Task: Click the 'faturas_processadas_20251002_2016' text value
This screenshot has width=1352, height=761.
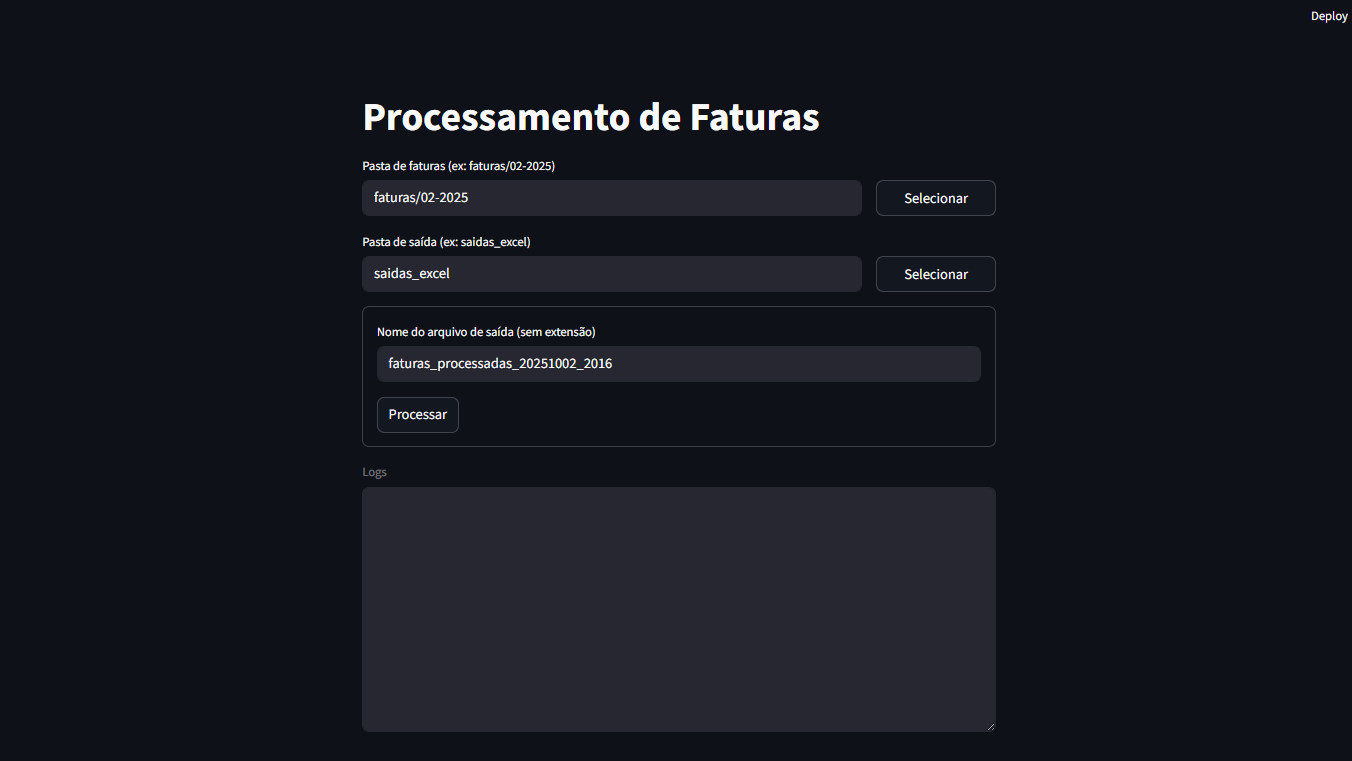Action: [500, 364]
